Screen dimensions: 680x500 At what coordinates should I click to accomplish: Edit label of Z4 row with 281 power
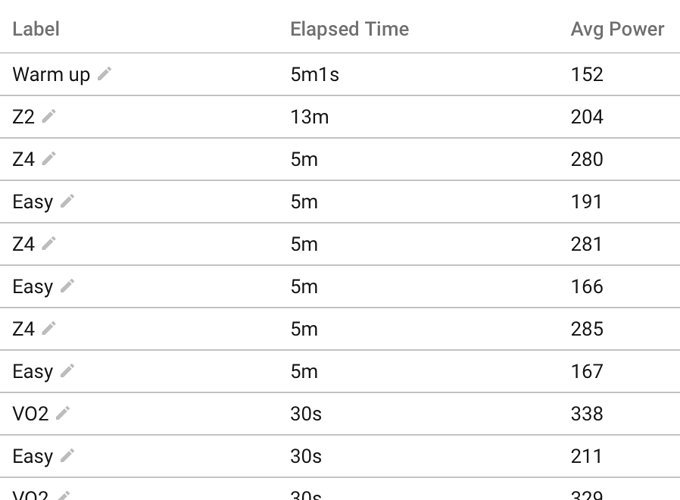49,243
